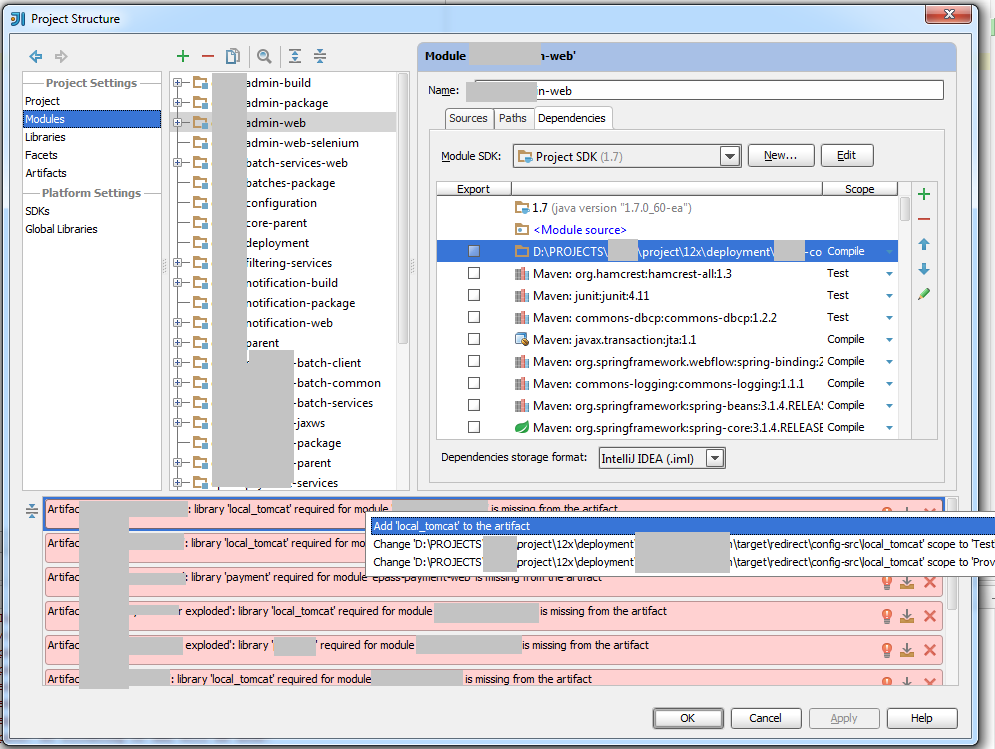Collapse the problems panel with the left icon

tap(32, 510)
